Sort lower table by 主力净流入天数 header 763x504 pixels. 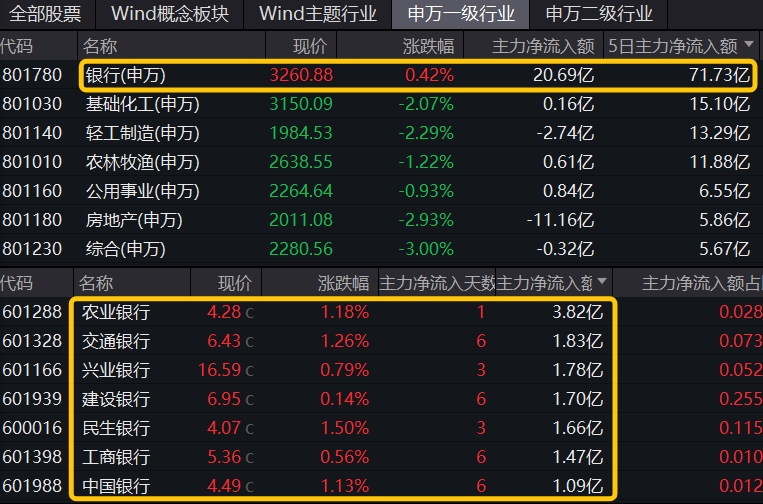pos(436,283)
